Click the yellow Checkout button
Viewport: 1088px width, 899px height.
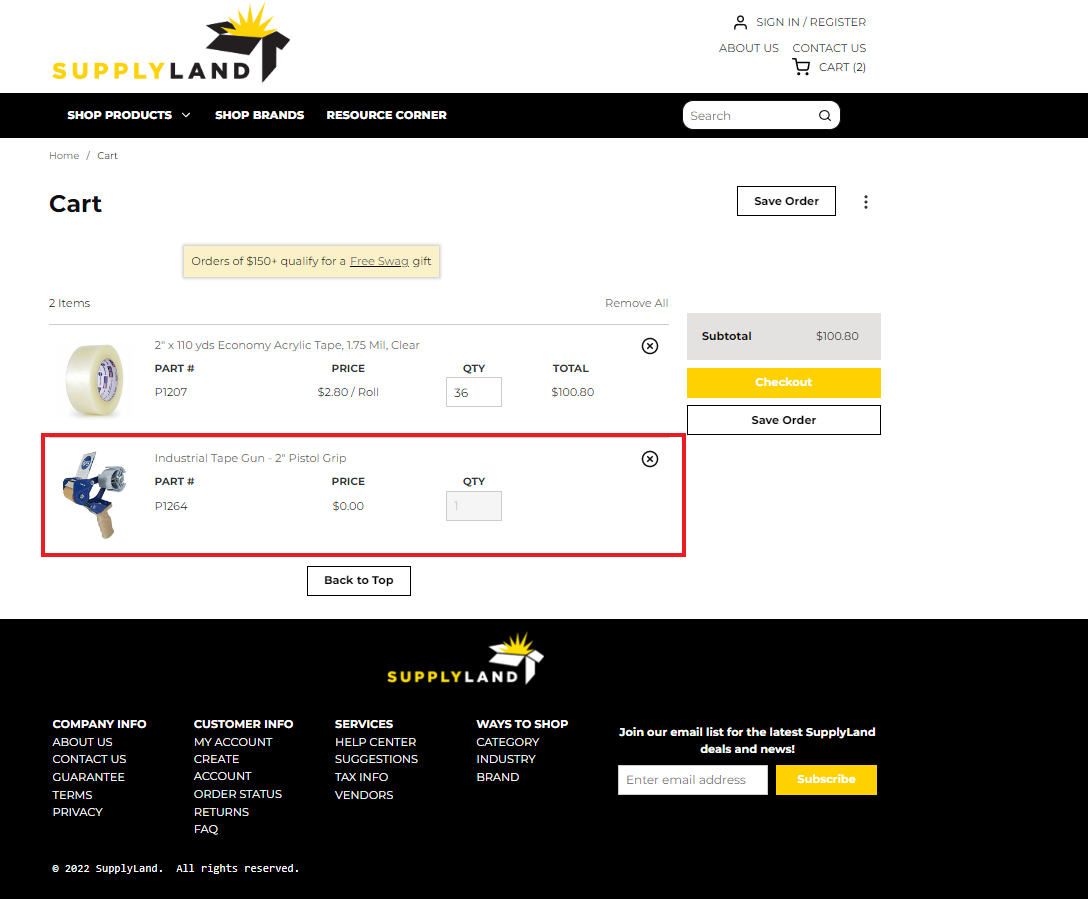[783, 382]
